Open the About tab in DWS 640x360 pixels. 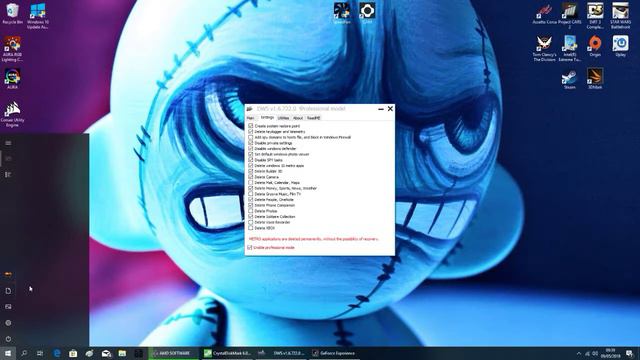point(298,118)
